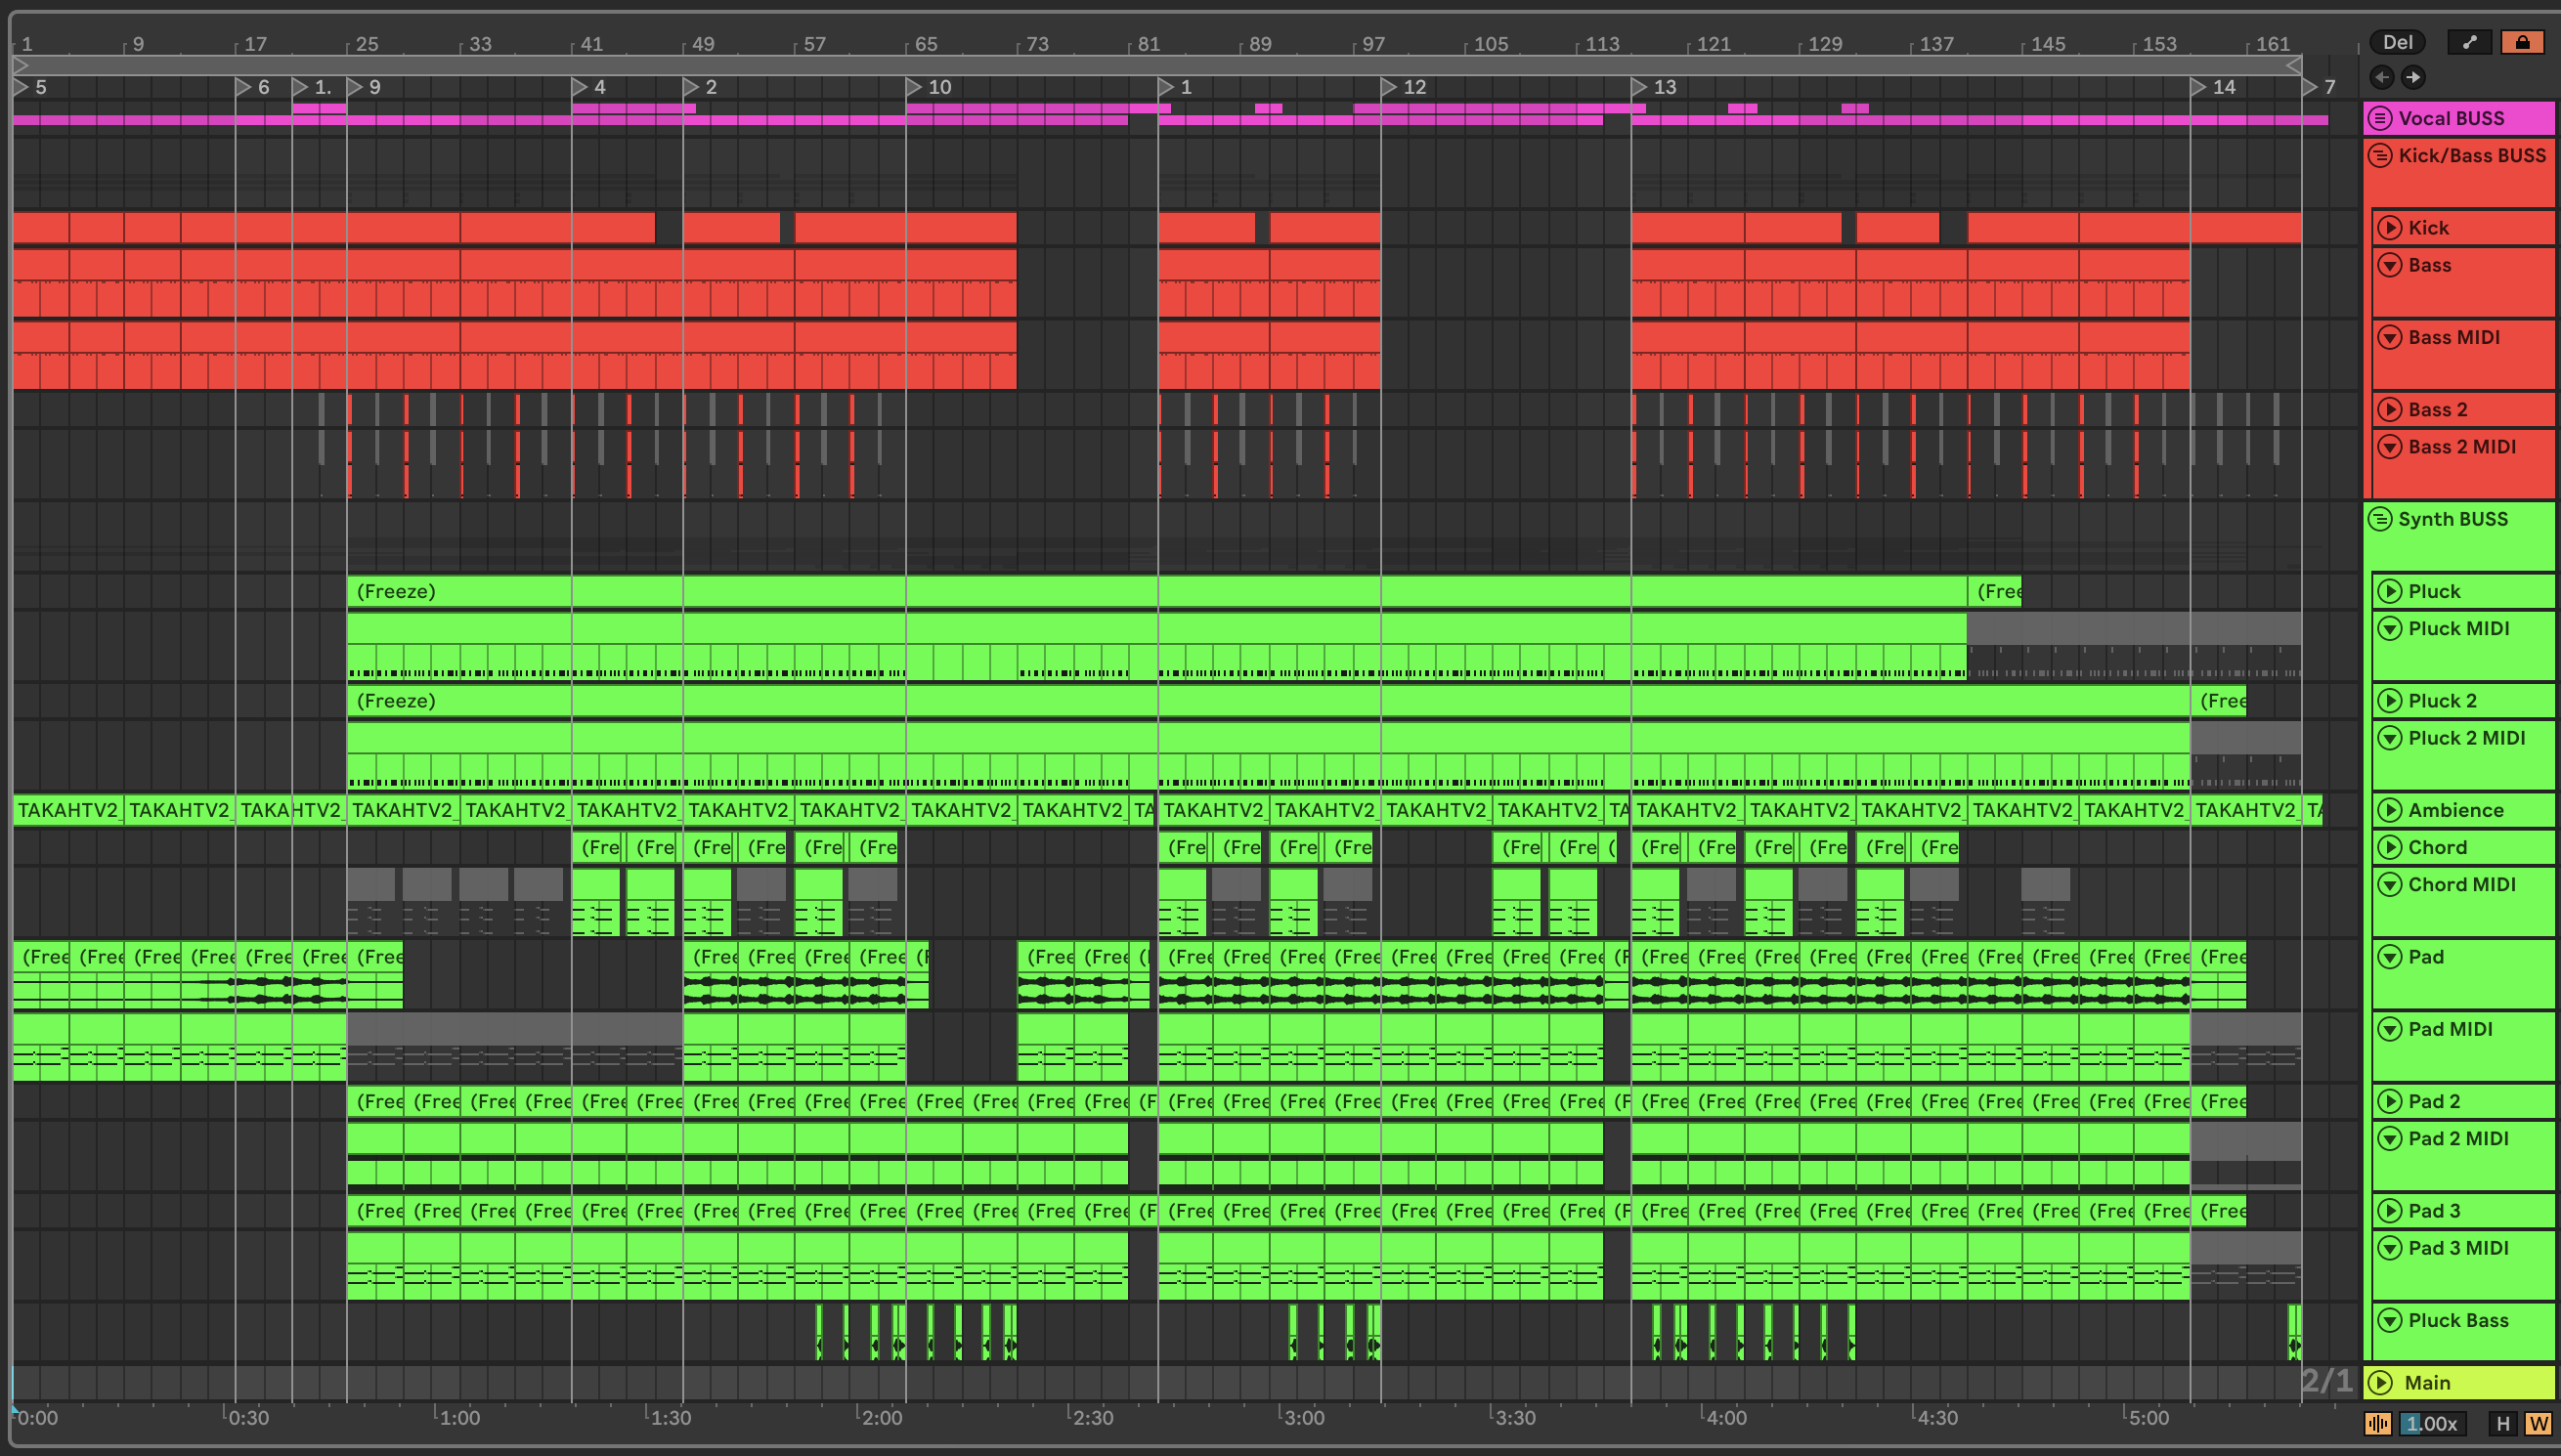Toggle the waveform display button
The width and height of the screenshot is (2561, 1456).
2378,1423
